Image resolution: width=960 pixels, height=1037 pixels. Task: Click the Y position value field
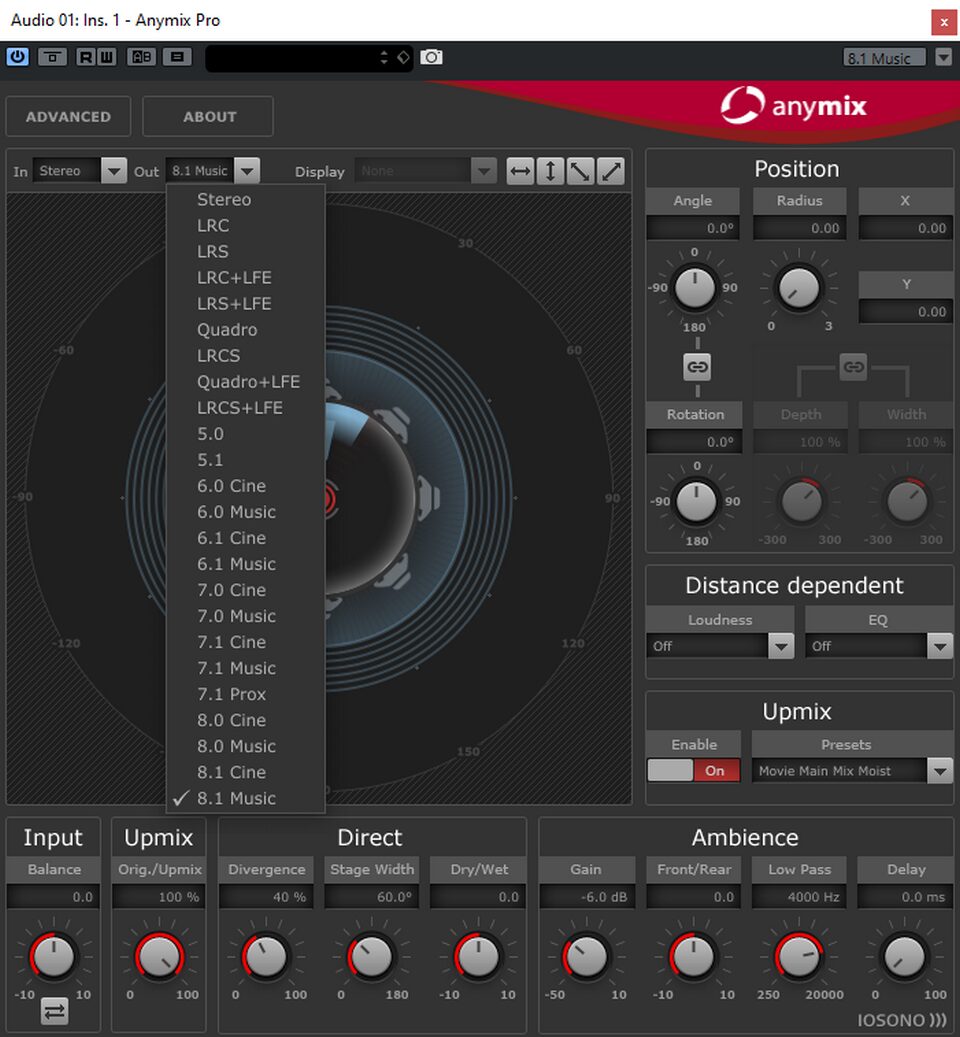click(x=906, y=311)
